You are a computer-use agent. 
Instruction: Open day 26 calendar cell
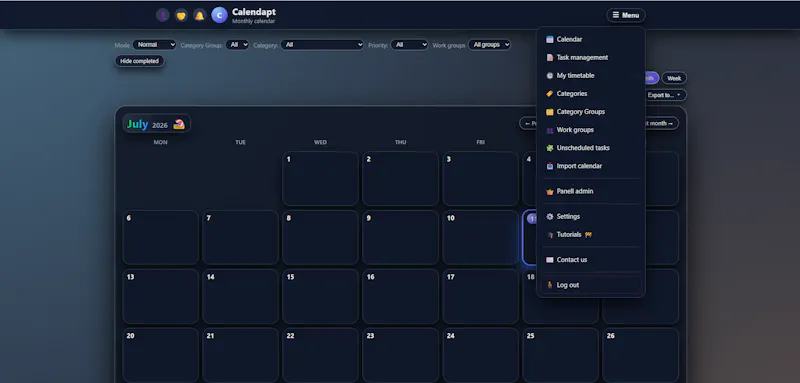coord(640,355)
